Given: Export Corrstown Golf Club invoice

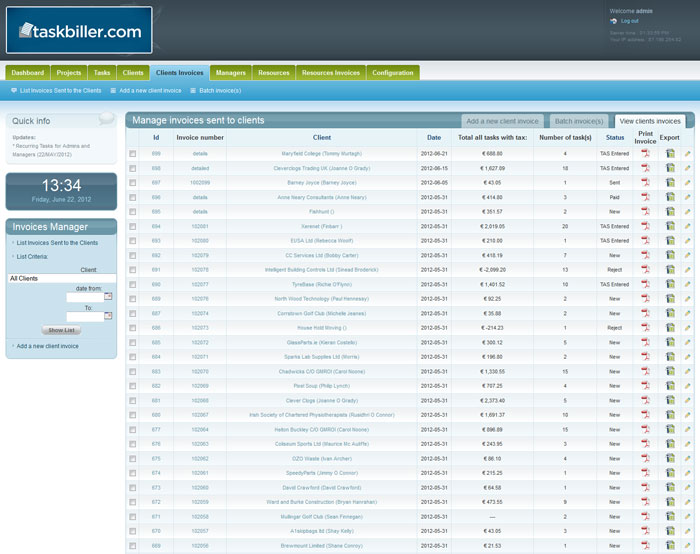Looking at the screenshot, I should [x=670, y=313].
